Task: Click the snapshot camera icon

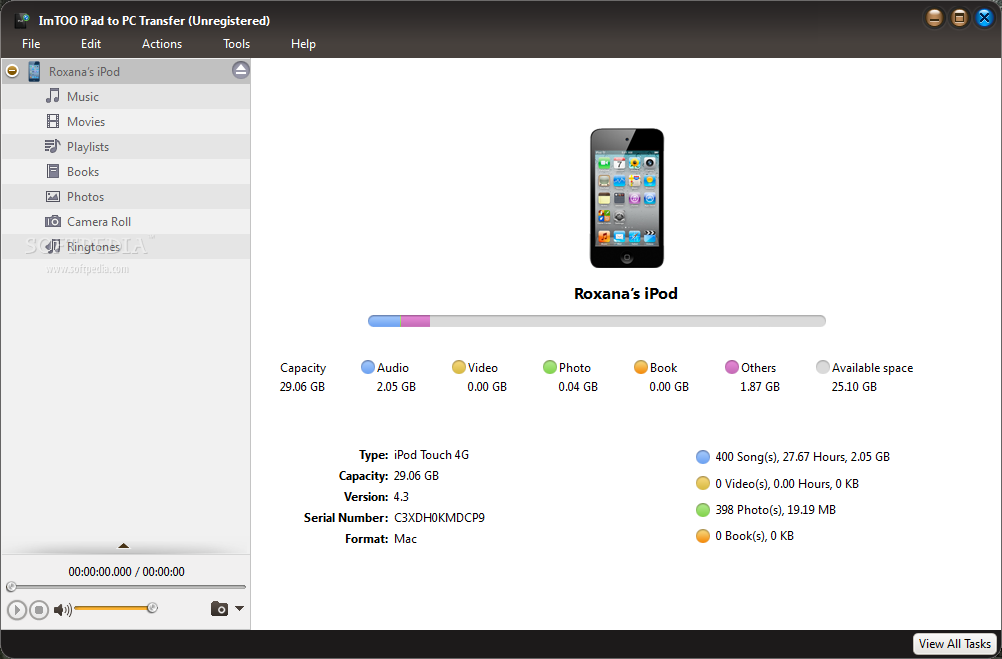Action: 219,609
